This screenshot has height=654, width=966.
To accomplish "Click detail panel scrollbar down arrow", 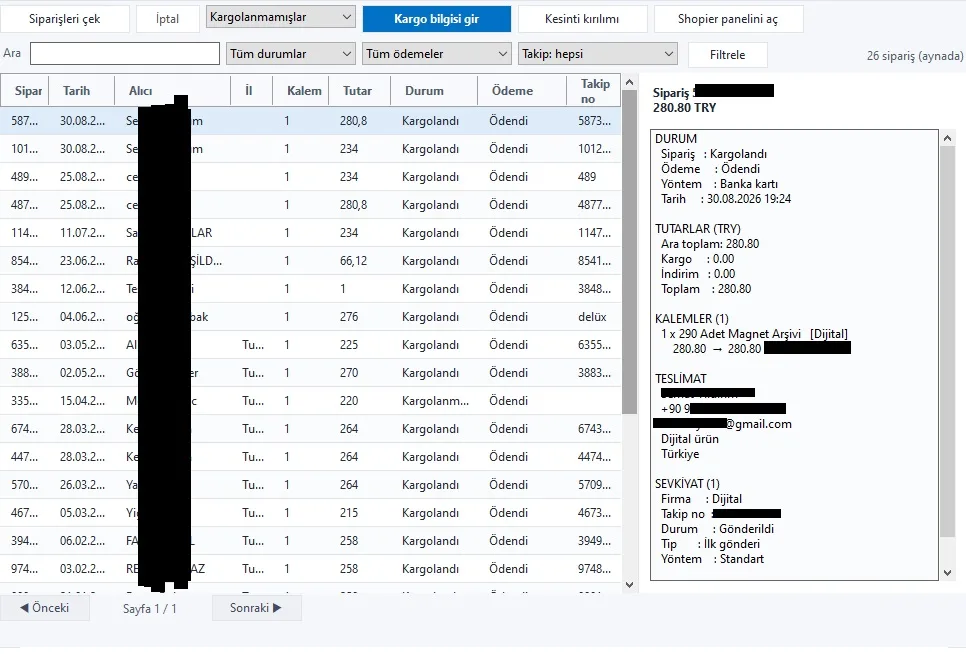I will coord(948,573).
